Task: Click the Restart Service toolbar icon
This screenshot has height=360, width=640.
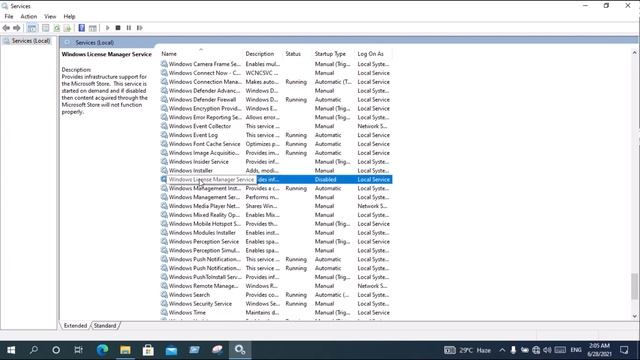Action: point(140,28)
